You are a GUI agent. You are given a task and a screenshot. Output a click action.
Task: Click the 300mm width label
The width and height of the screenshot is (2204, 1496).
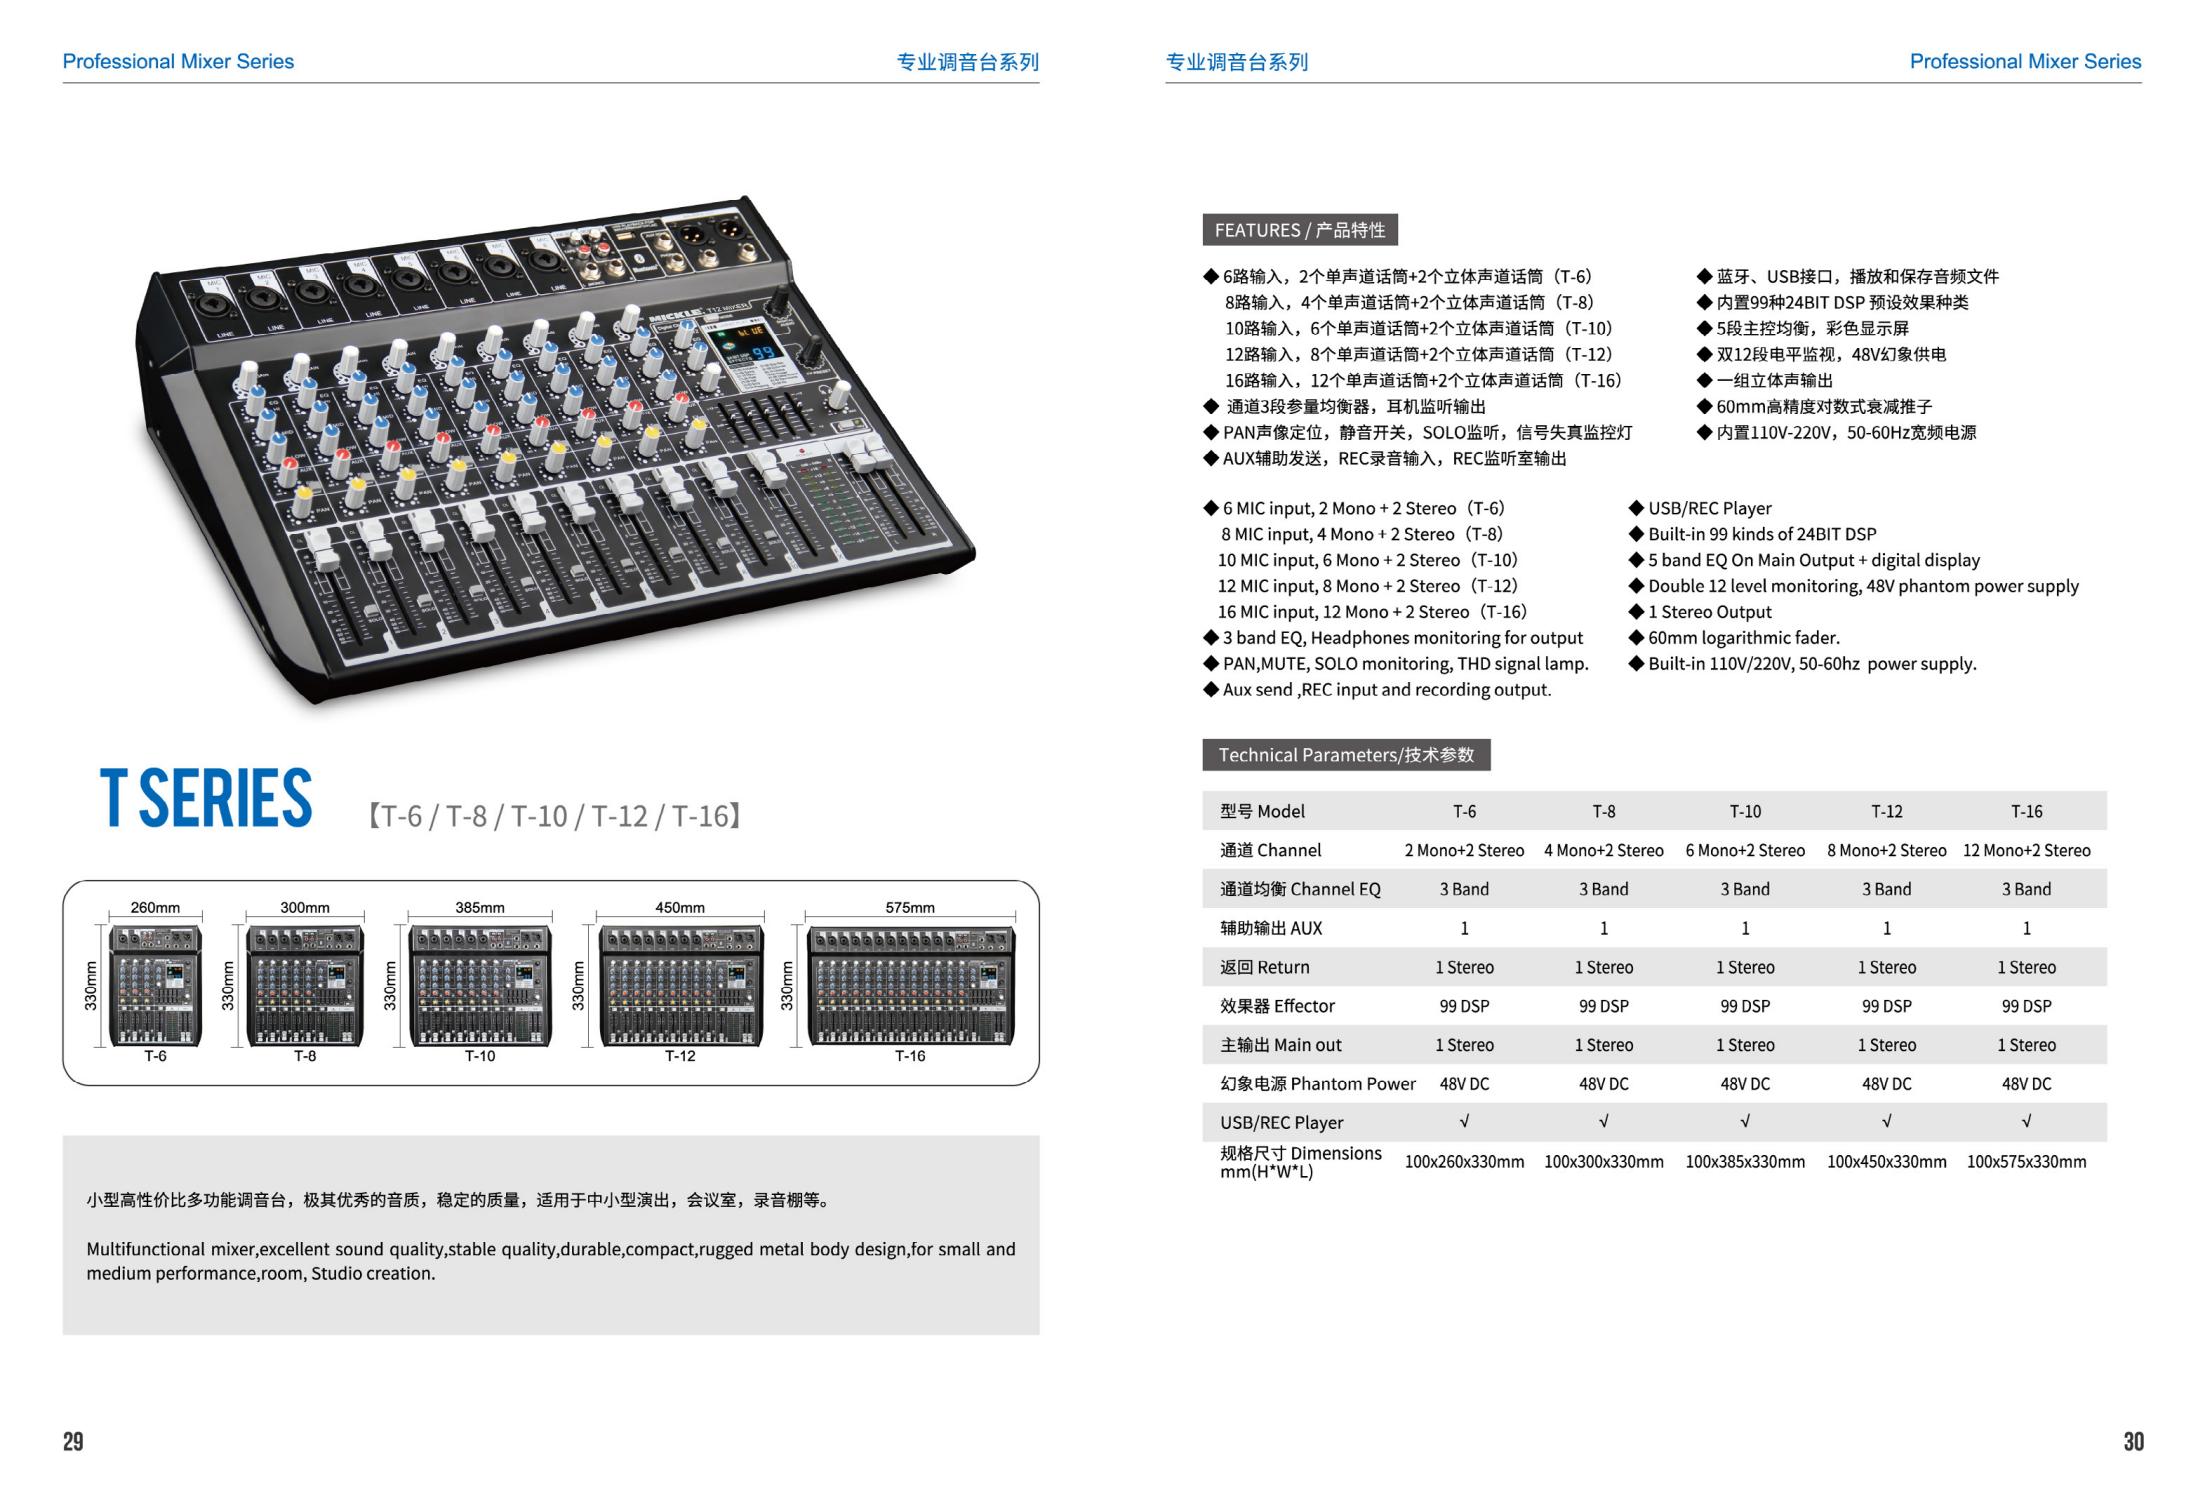tap(305, 907)
